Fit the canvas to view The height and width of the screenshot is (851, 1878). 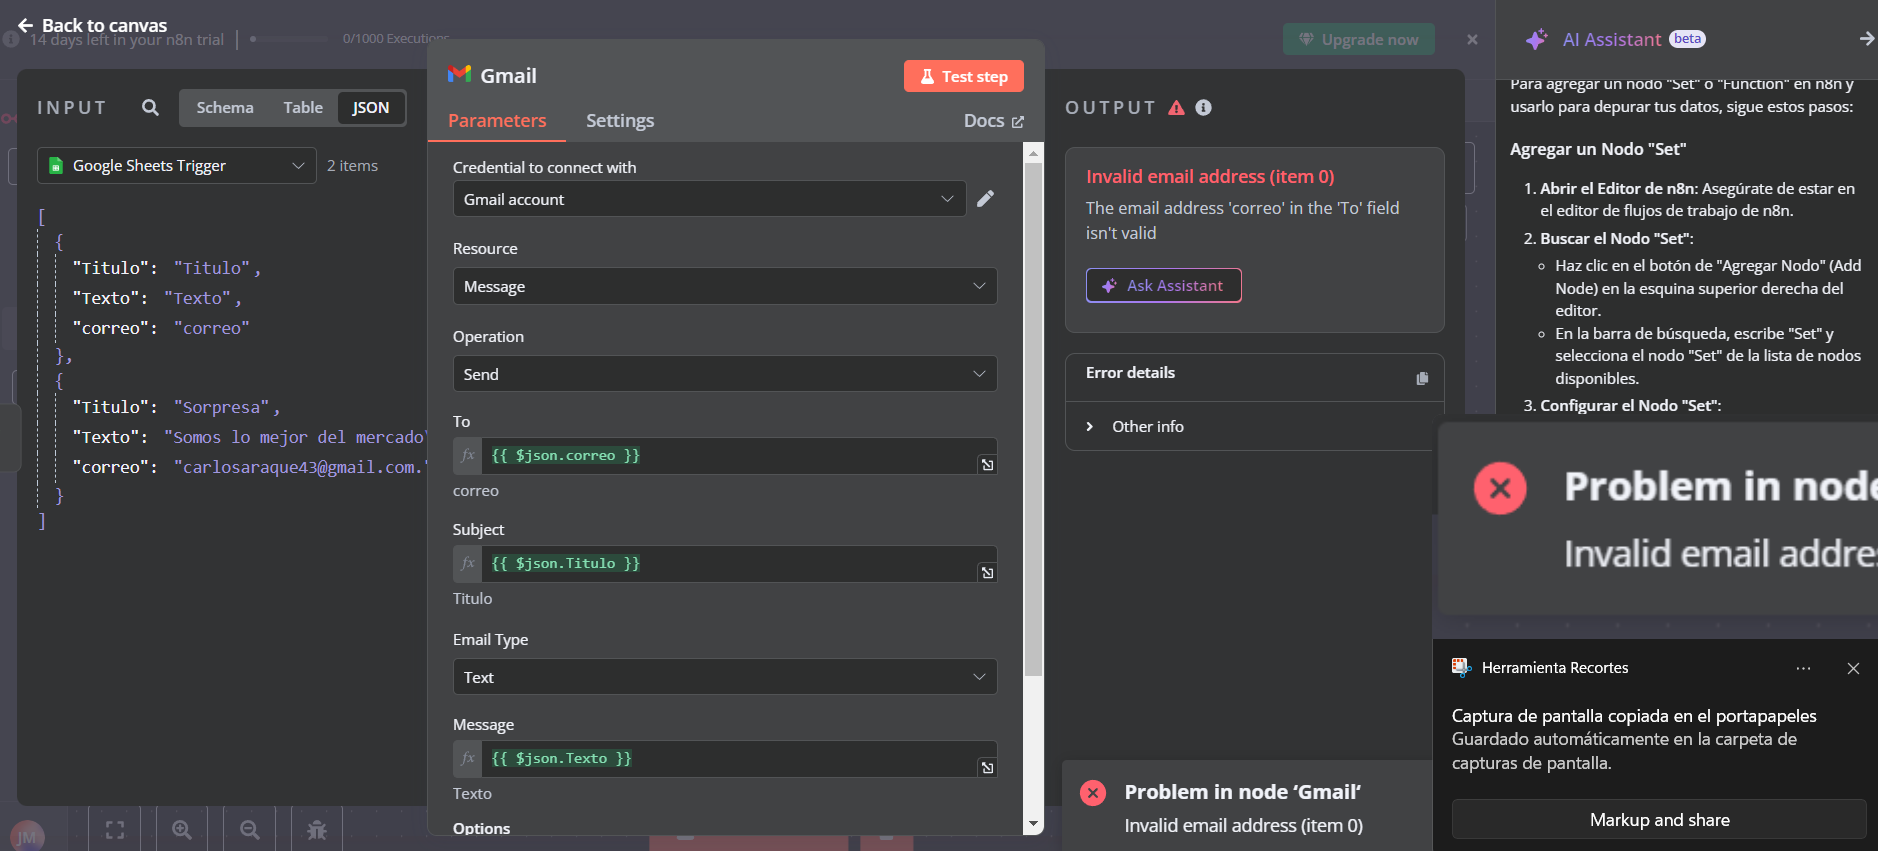click(x=115, y=830)
